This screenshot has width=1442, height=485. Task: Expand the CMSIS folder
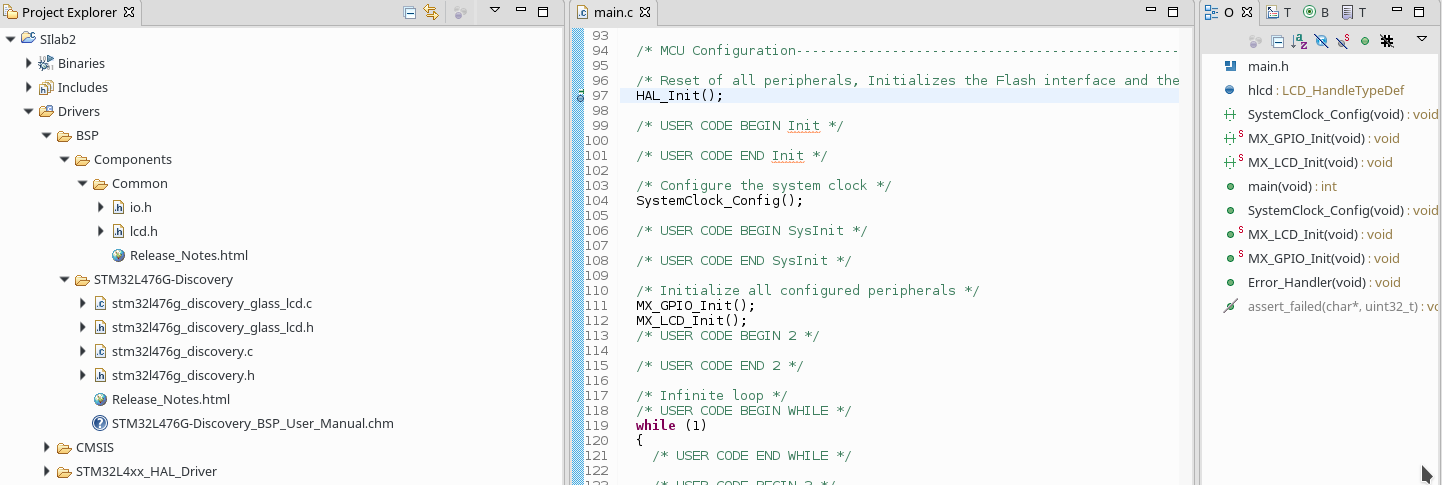tap(47, 447)
